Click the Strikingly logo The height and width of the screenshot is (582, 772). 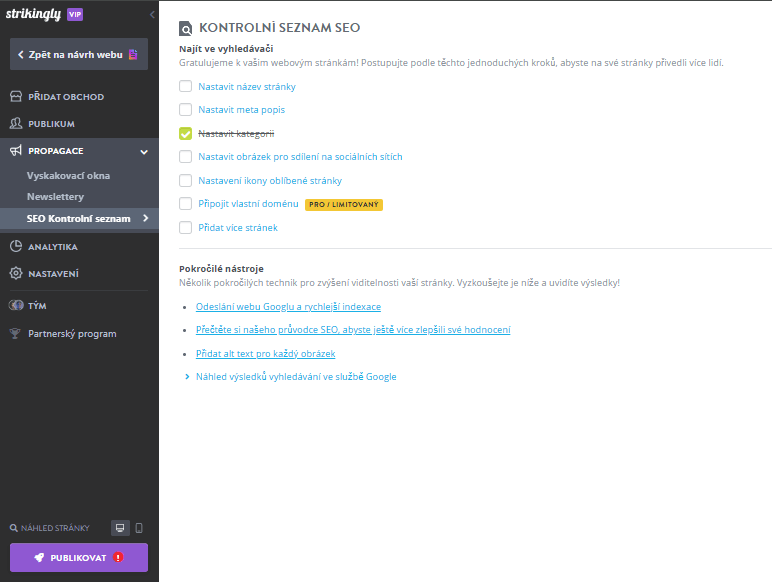32,15
